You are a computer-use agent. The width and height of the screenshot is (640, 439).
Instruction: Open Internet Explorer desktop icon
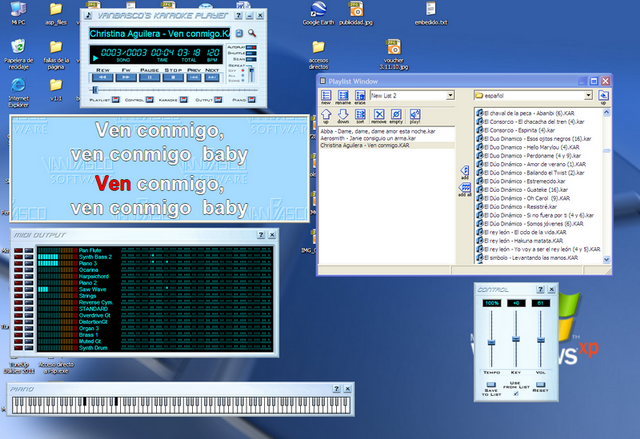(x=19, y=92)
